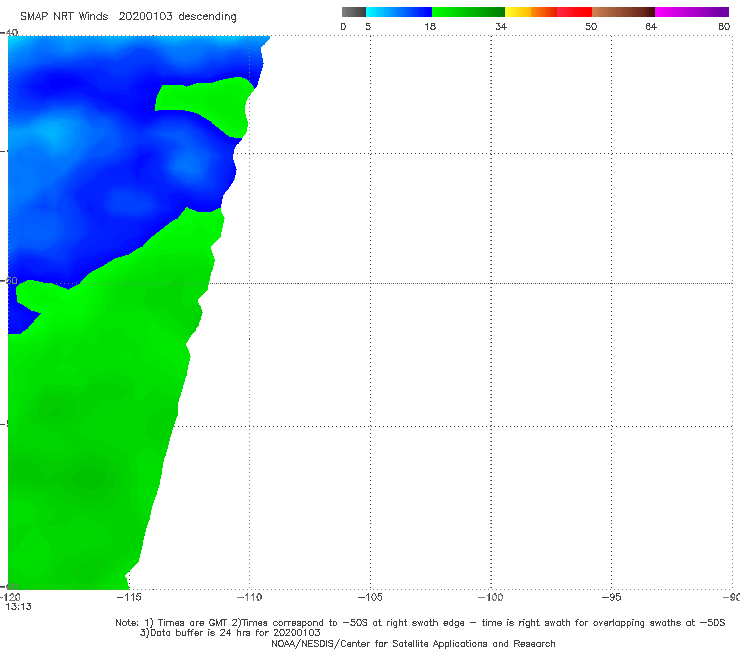Click the '64' color bar label

click(x=651, y=26)
